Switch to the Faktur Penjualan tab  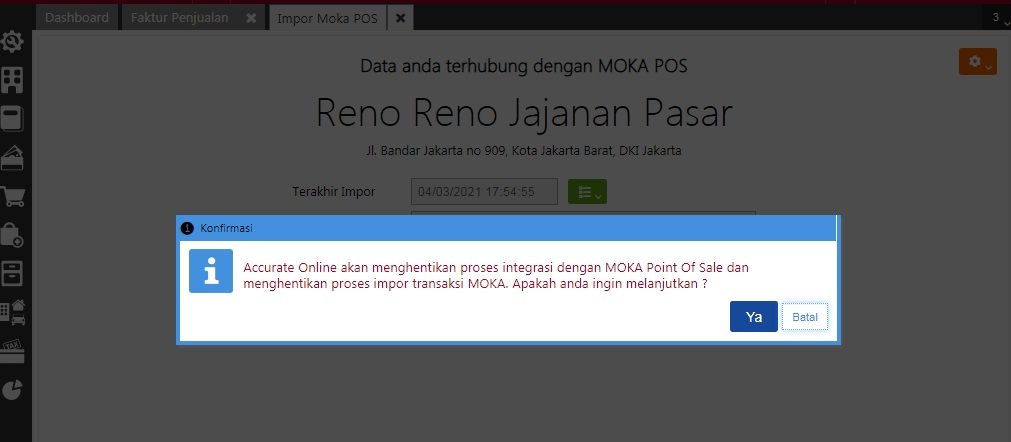179,18
